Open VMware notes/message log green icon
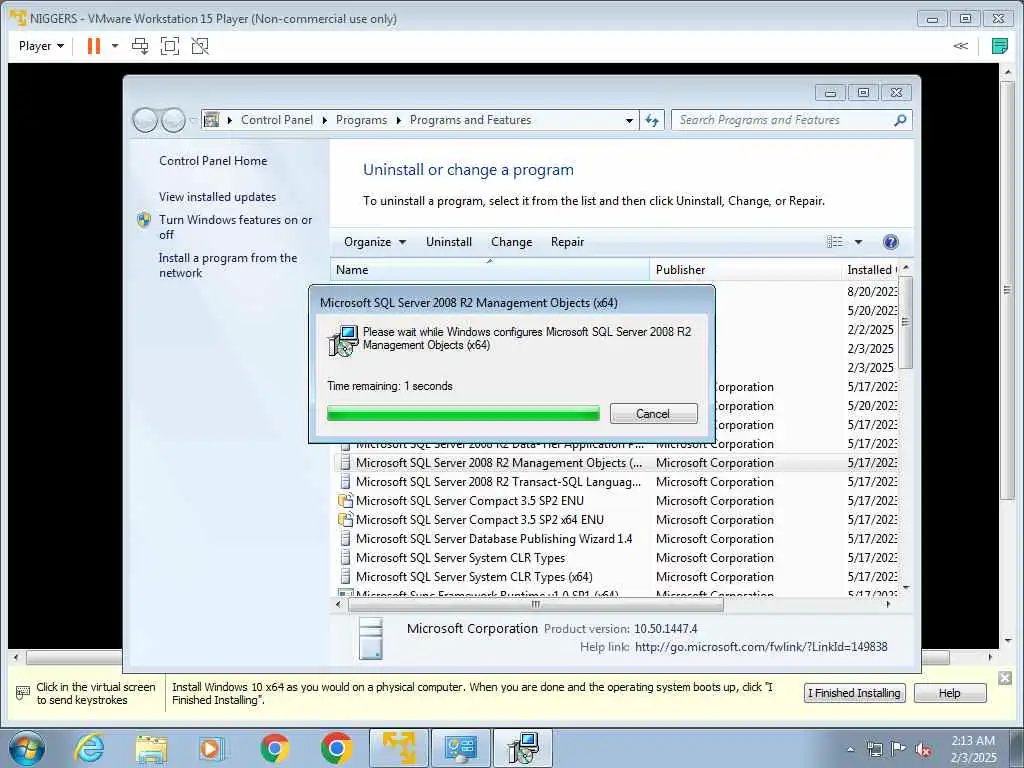The image size is (1024, 768). coord(999,46)
